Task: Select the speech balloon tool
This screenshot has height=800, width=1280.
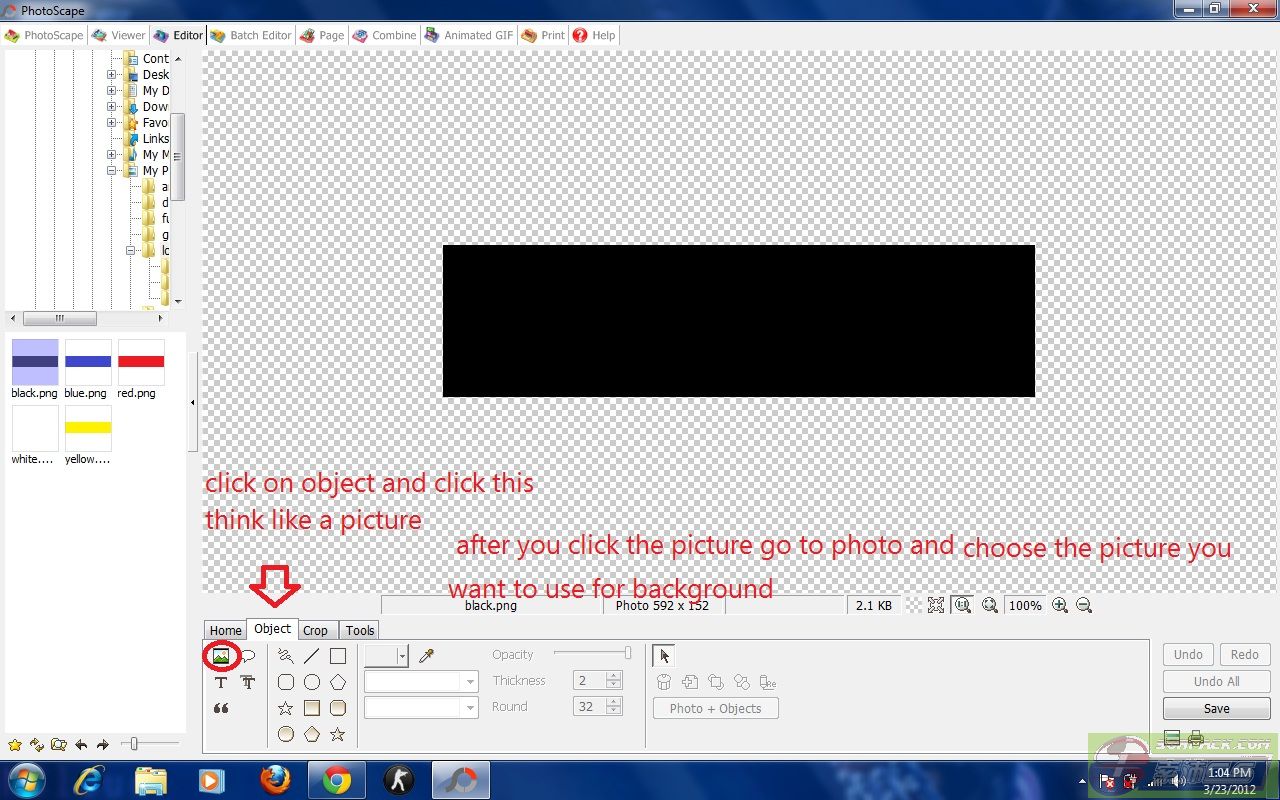Action: coord(248,656)
